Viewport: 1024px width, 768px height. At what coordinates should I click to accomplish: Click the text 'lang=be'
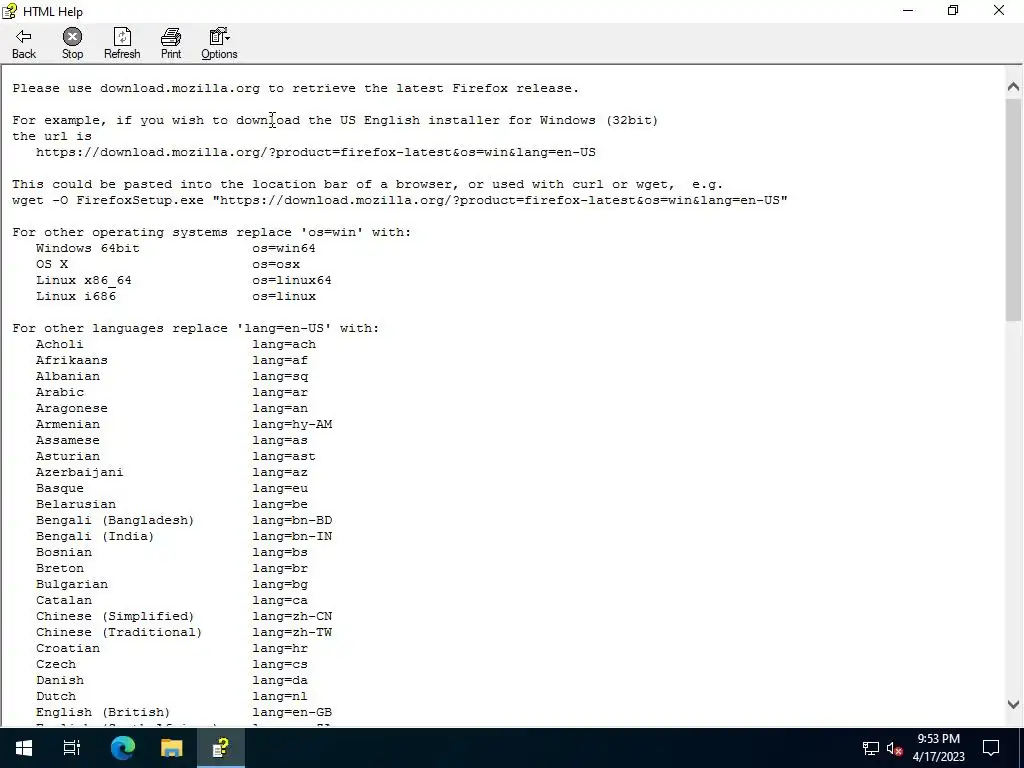click(280, 504)
